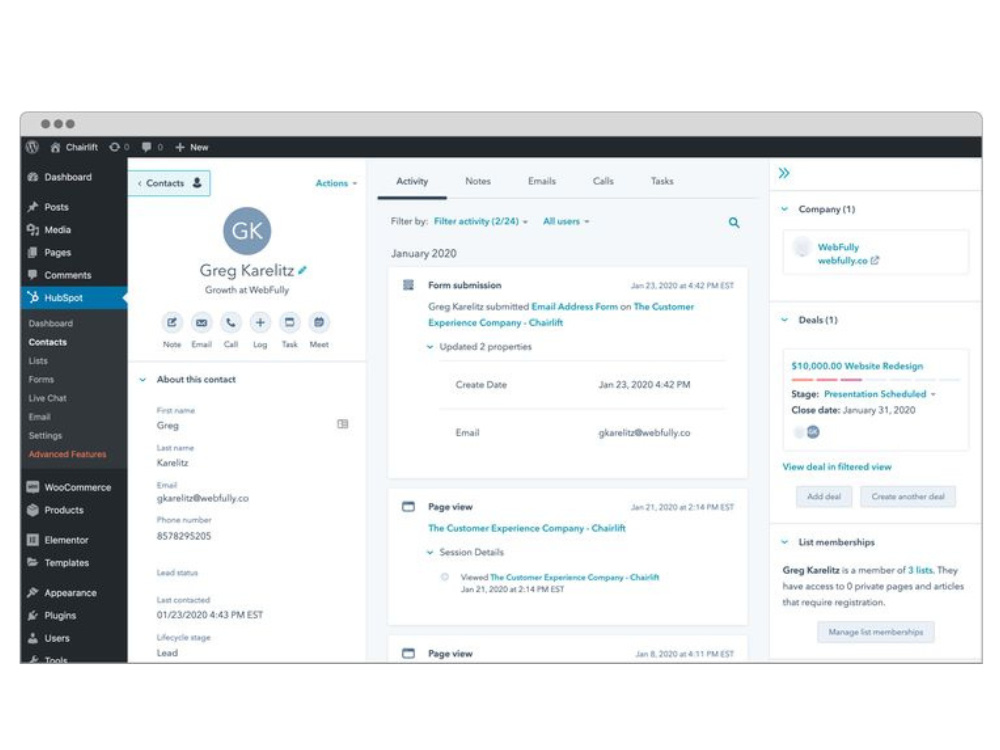
Task: Click the Meet calendar icon
Action: [319, 323]
